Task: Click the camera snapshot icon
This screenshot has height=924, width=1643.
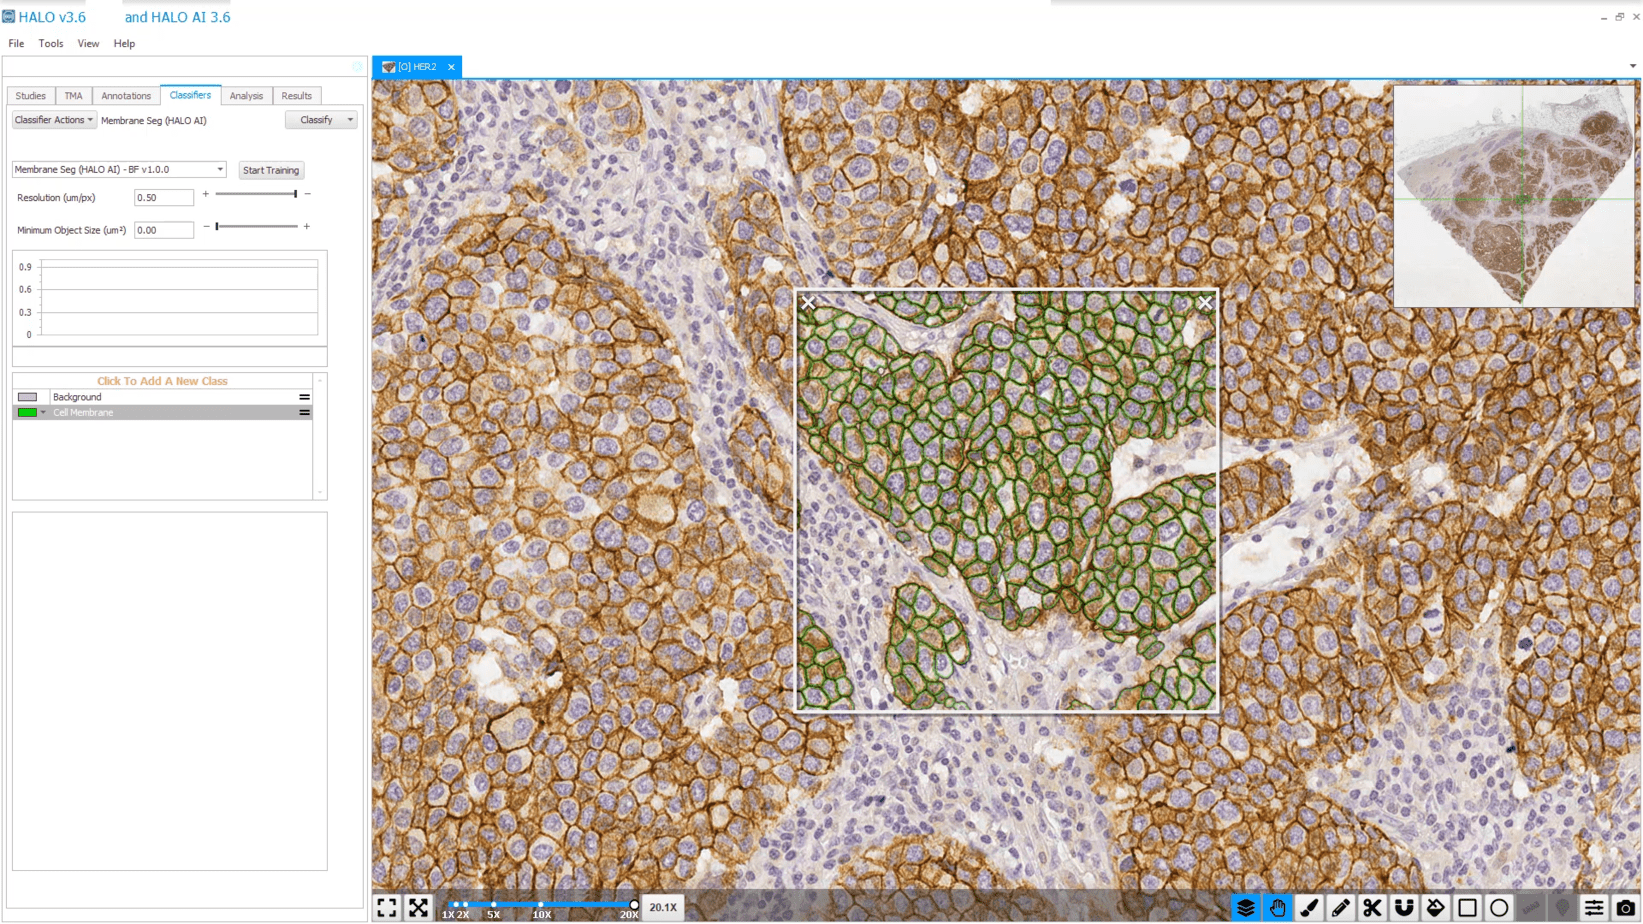Action: click(x=1625, y=908)
